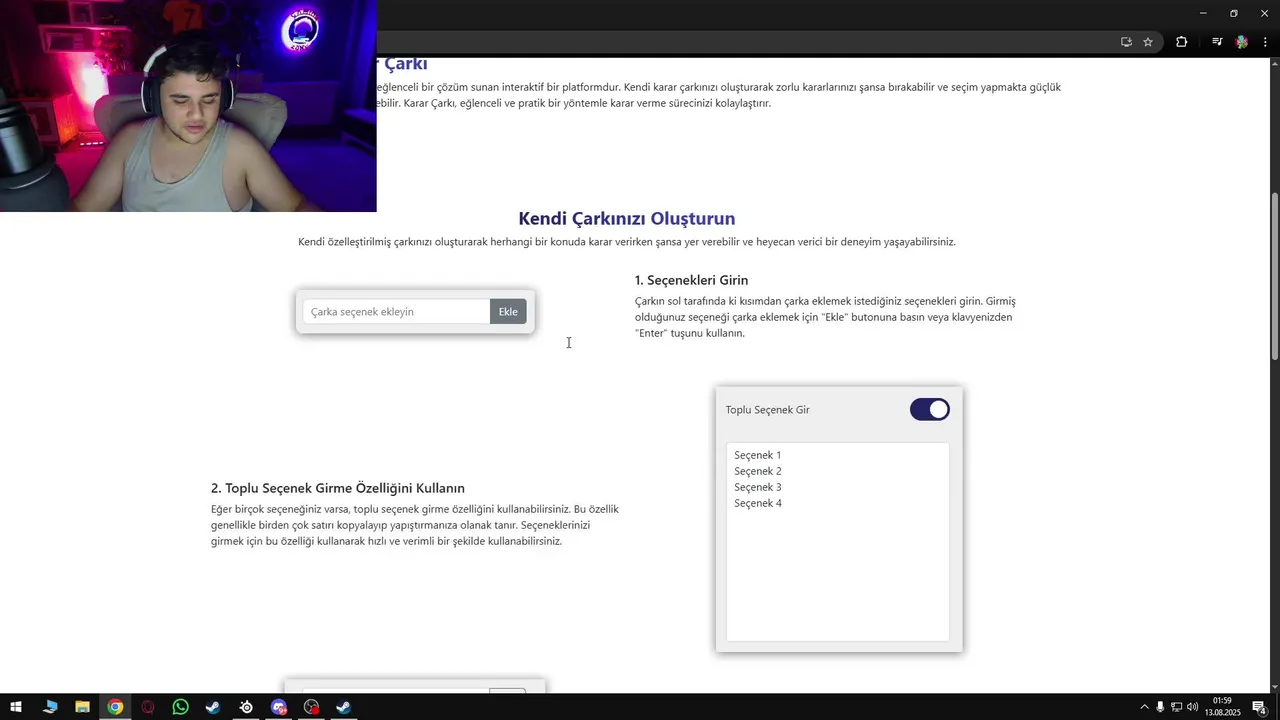The image size is (1280, 720).
Task: Click the 2. Toplu Seçenek Girme Özelliğini Kullanın heading
Action: [x=338, y=488]
